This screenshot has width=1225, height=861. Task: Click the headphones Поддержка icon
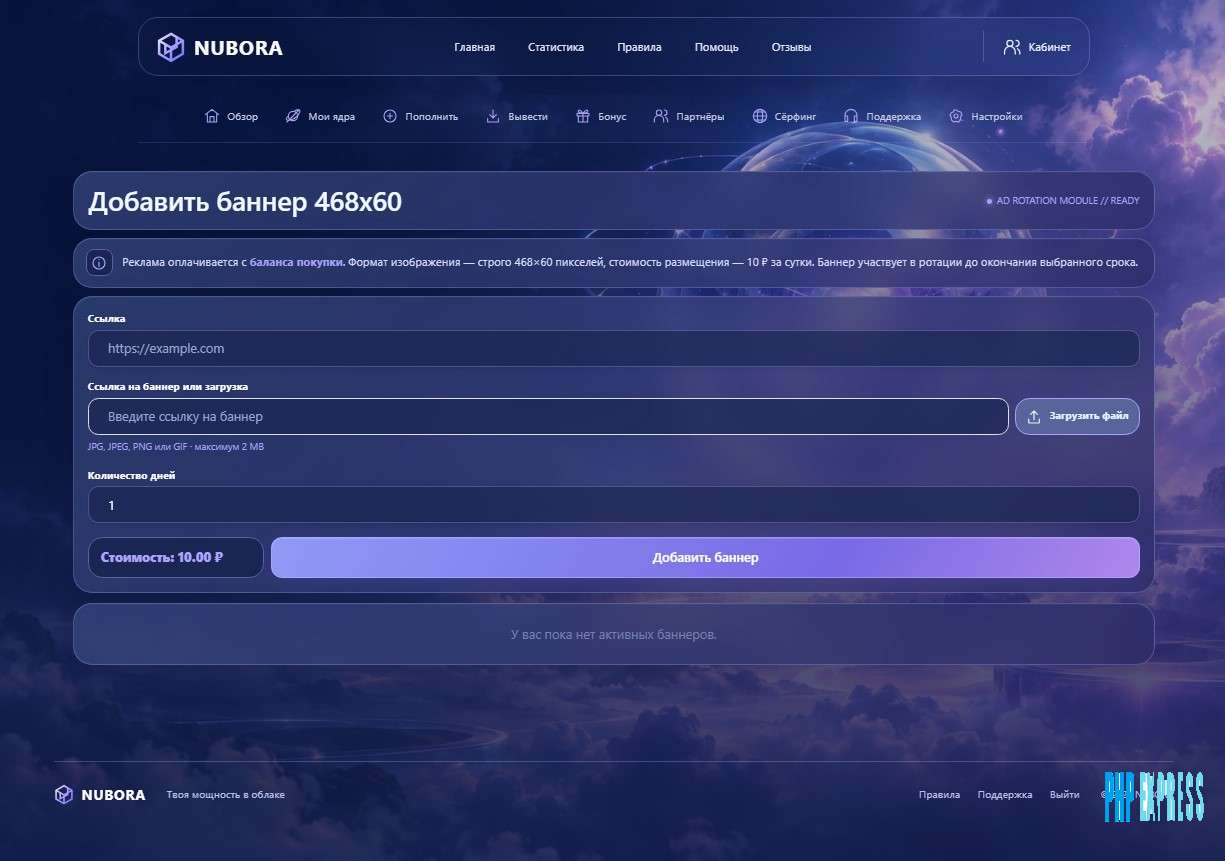(x=851, y=116)
